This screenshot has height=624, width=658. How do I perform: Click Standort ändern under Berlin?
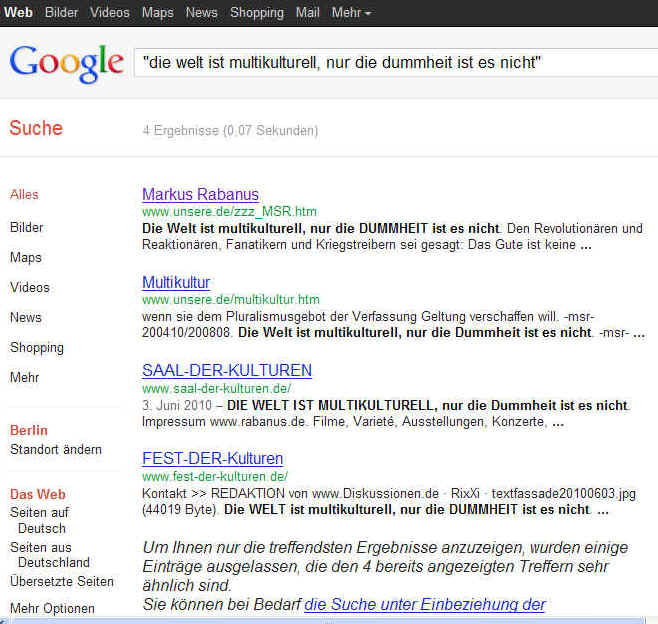click(56, 449)
